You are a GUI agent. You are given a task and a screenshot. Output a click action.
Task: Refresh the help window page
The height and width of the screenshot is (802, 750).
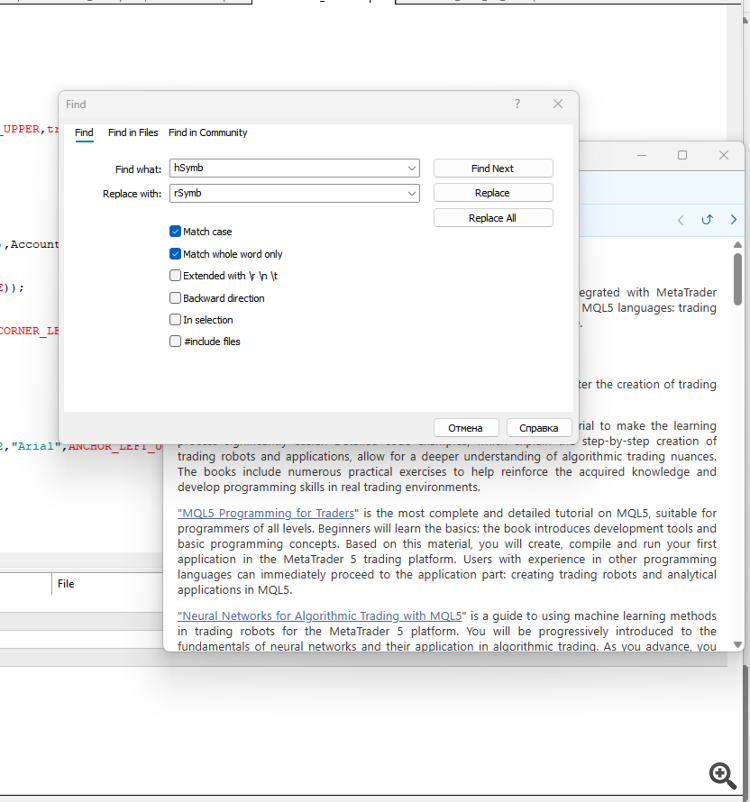click(x=707, y=220)
